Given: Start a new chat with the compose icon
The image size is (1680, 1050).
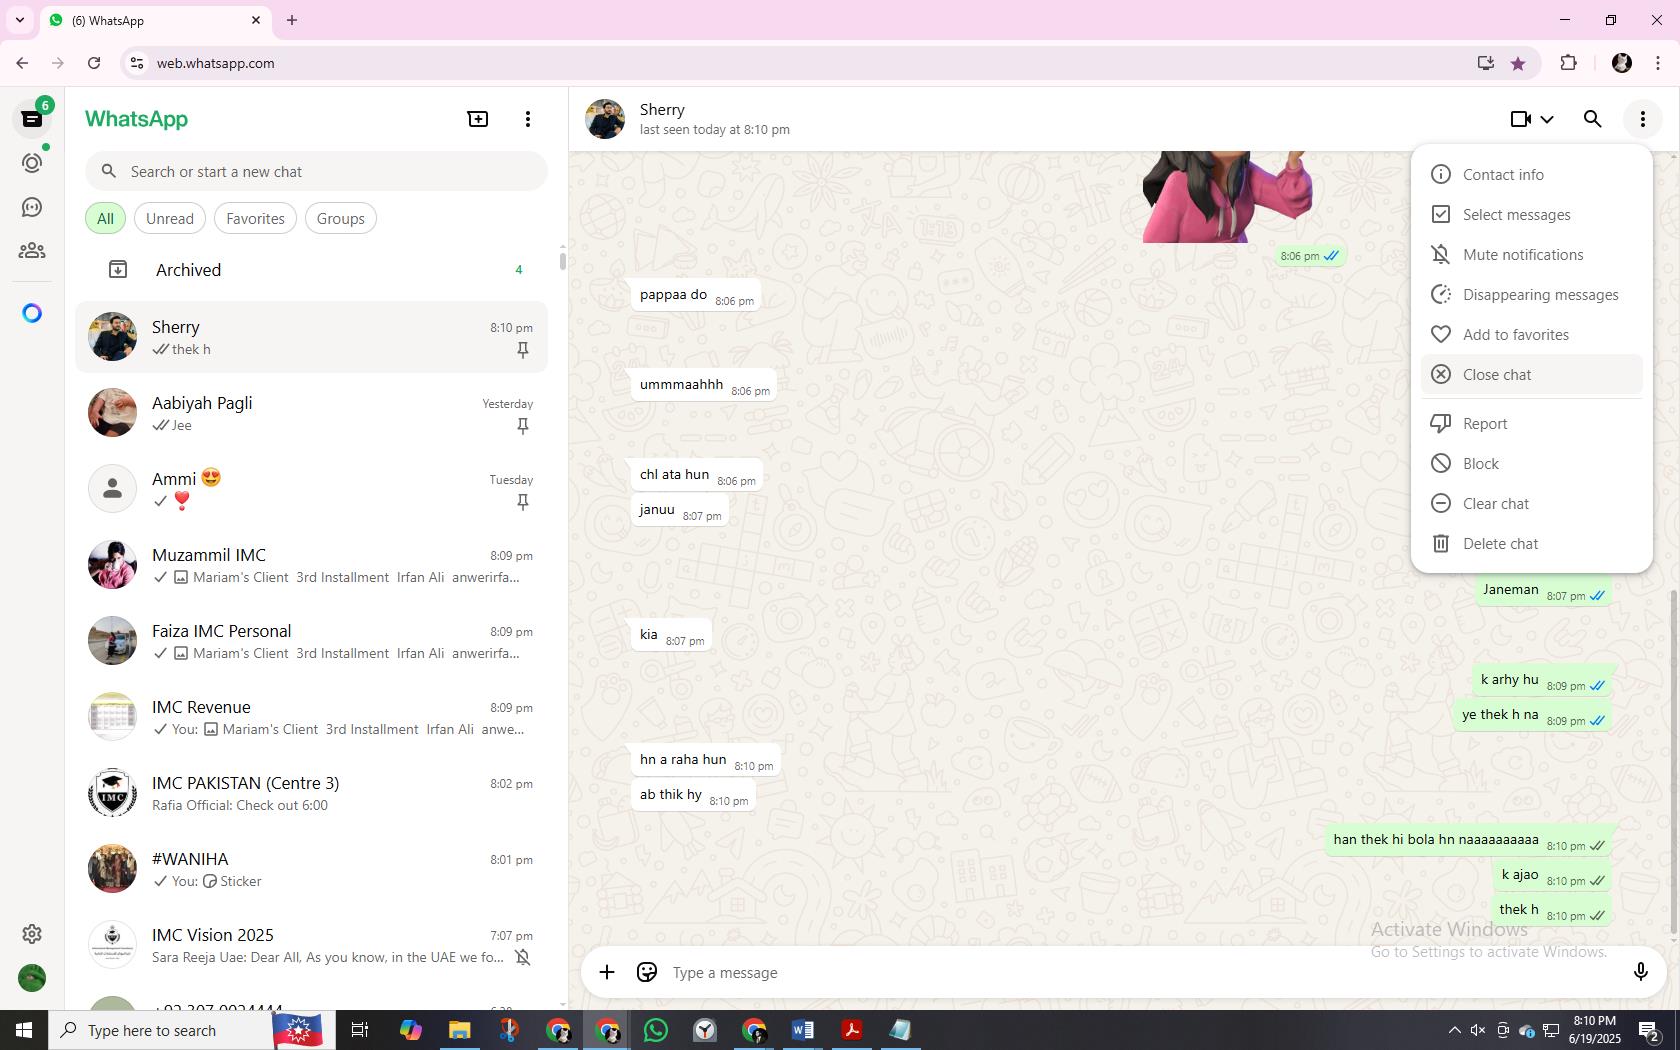Looking at the screenshot, I should tap(478, 119).
